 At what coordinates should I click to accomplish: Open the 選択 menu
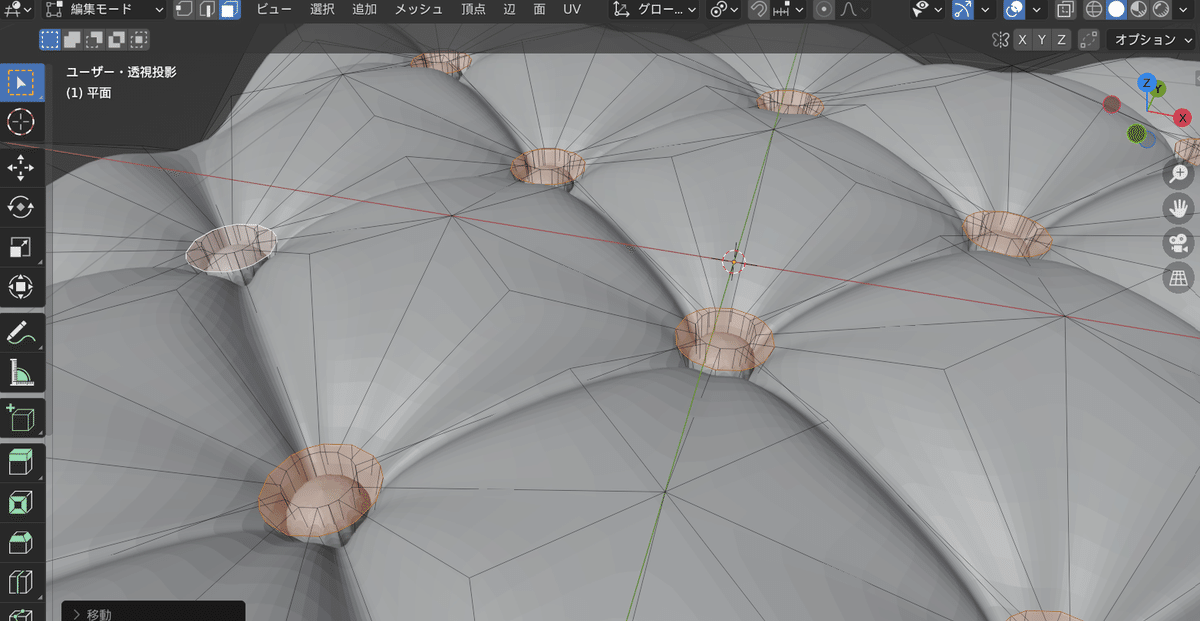pos(323,10)
